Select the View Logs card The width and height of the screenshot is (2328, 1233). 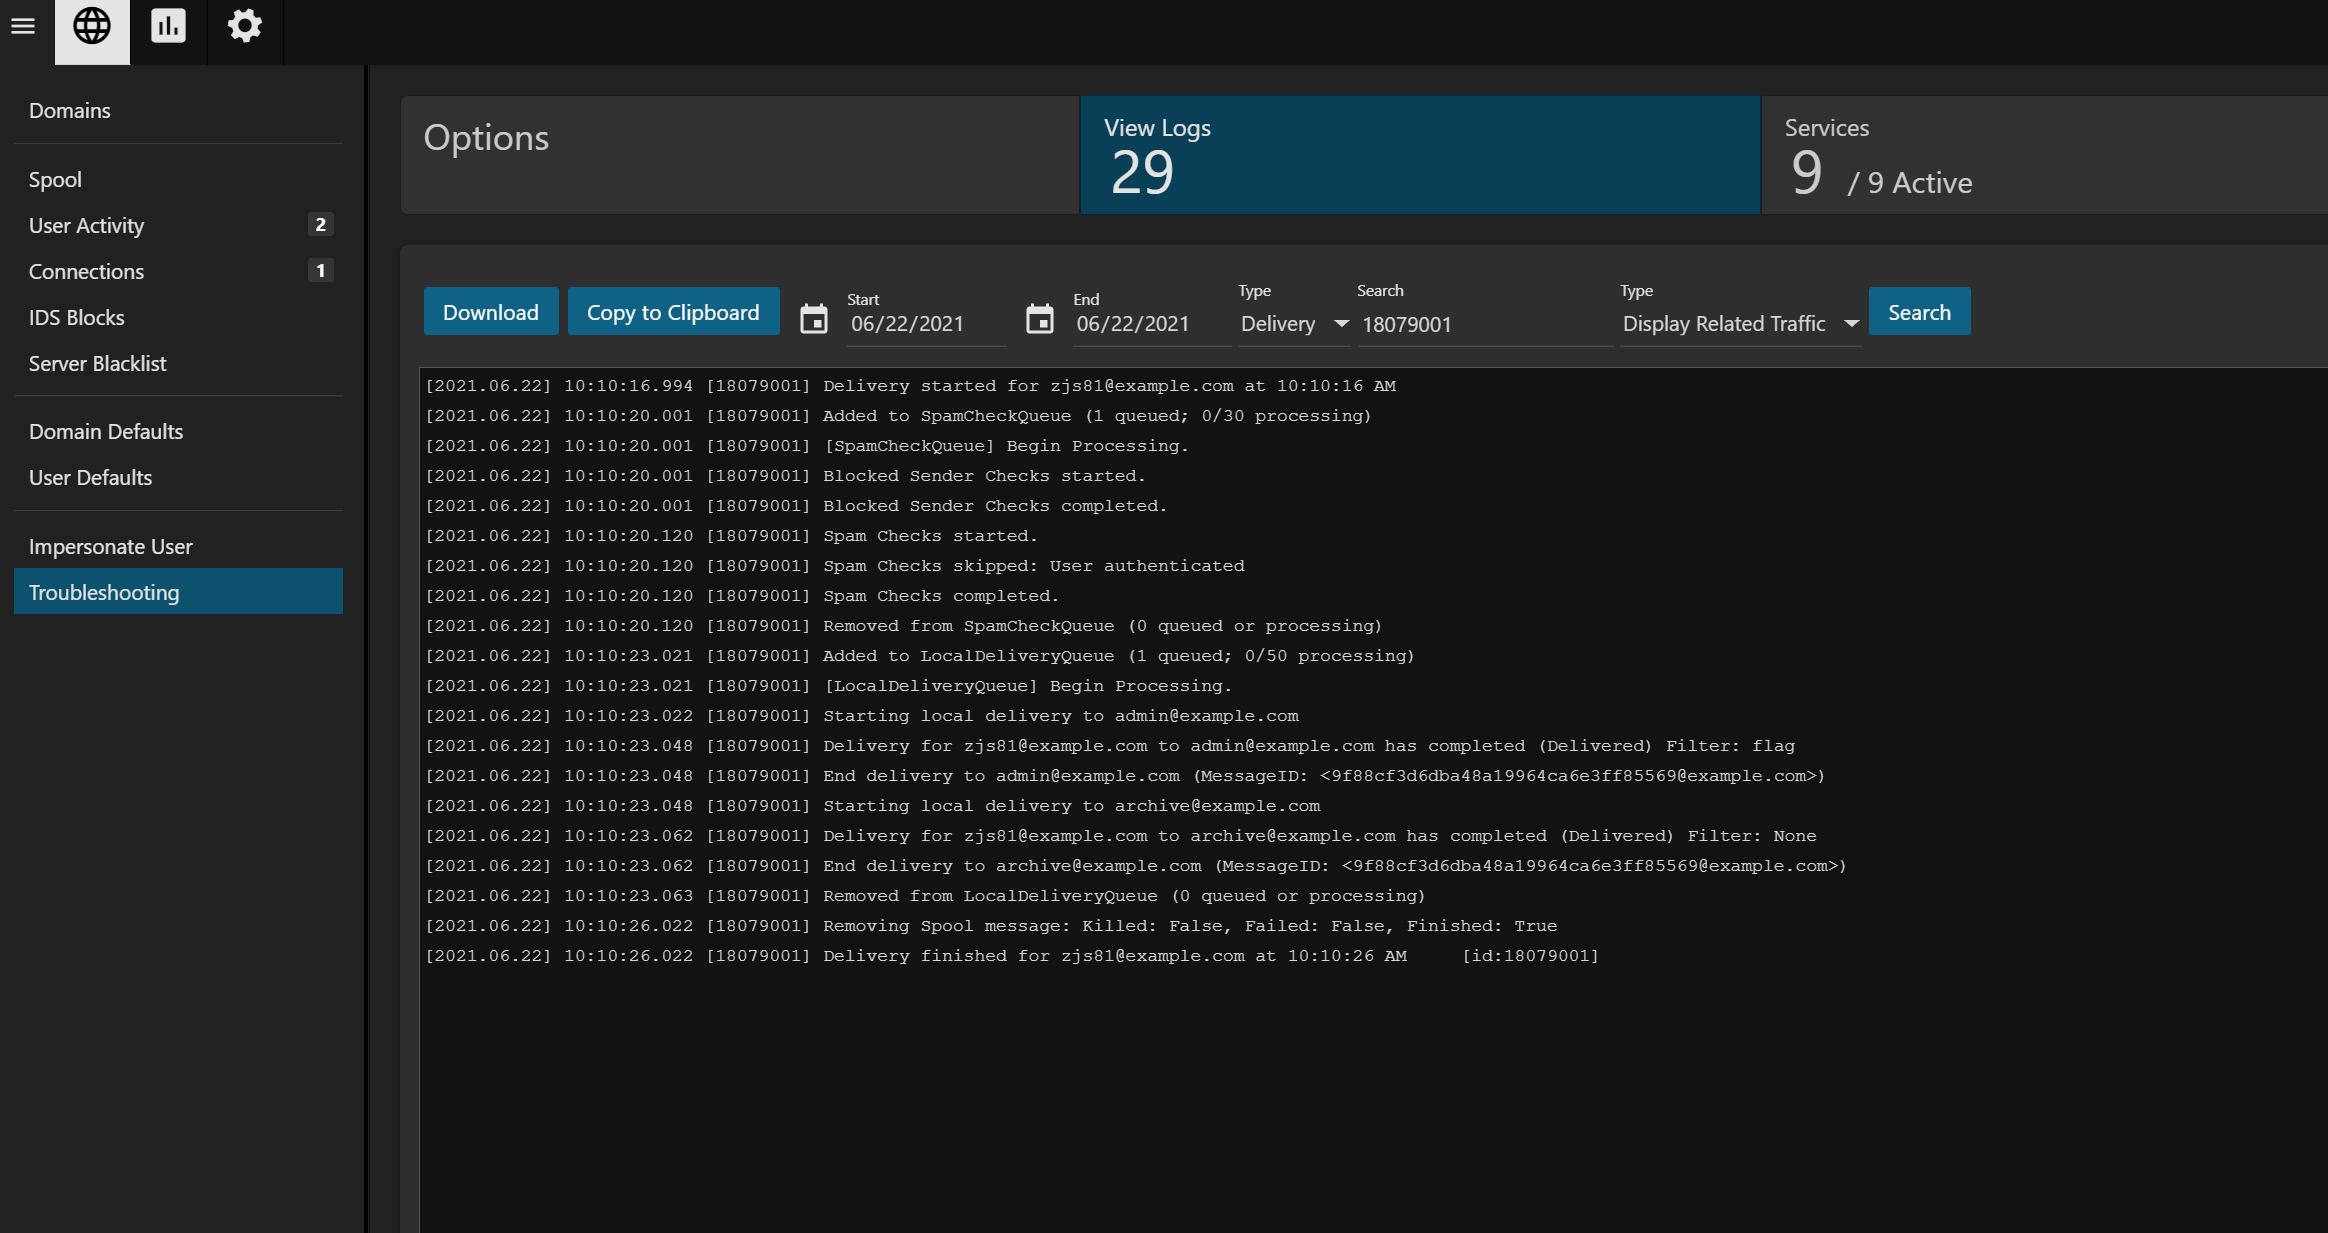pyautogui.click(x=1420, y=155)
